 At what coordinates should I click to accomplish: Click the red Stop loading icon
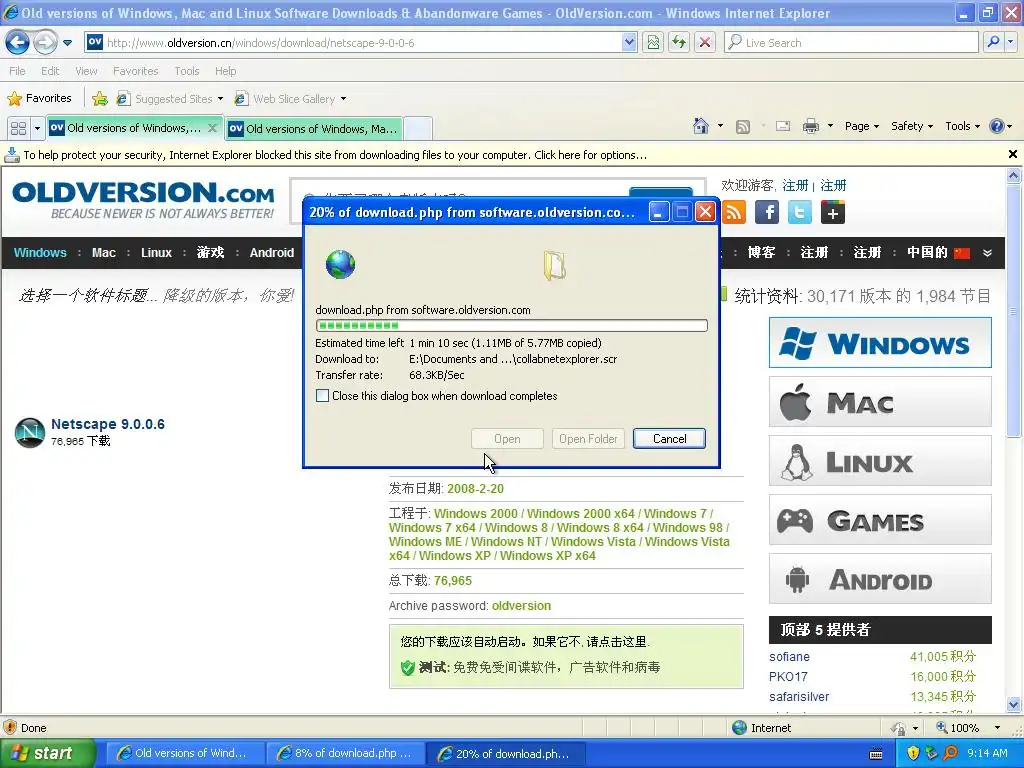[705, 42]
